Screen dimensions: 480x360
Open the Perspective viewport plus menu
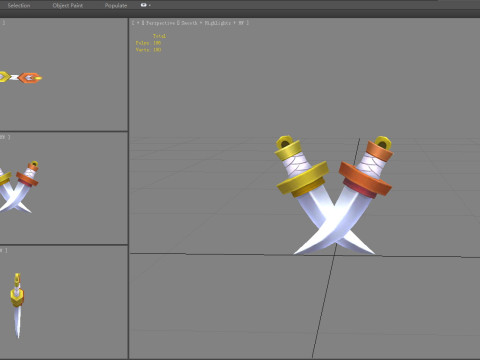137,23
